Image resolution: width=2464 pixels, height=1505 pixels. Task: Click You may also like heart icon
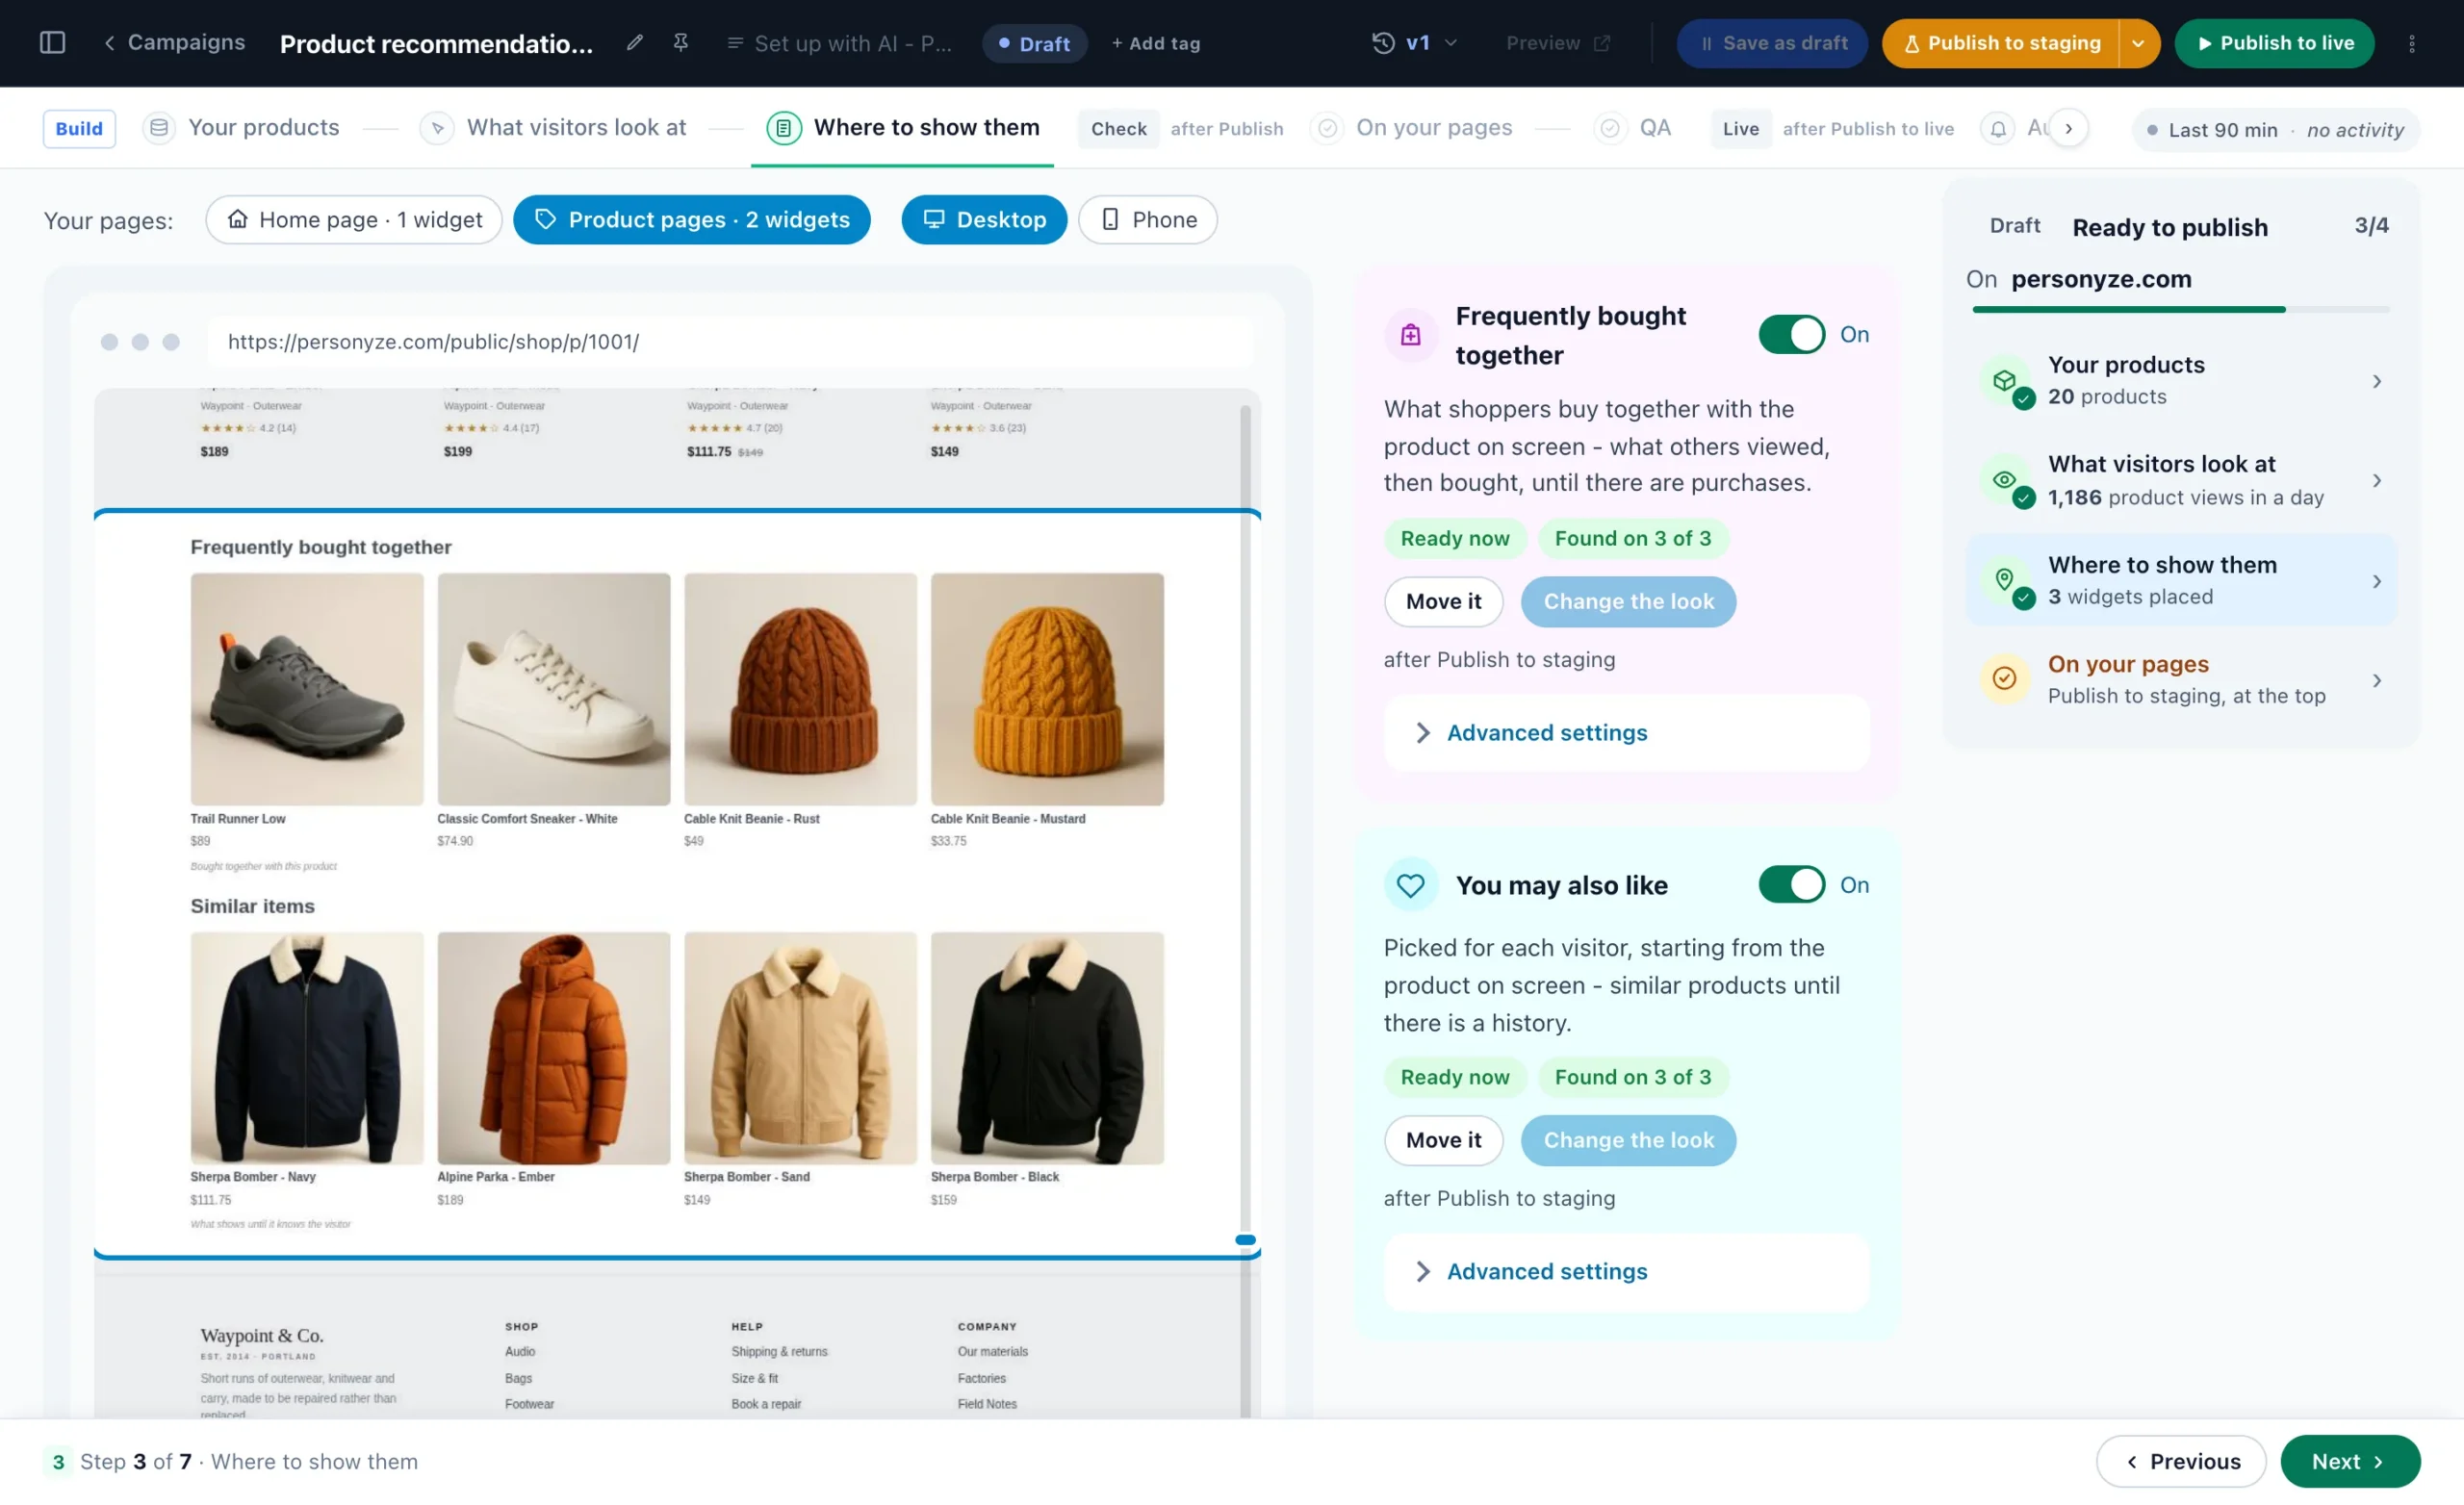[1410, 885]
